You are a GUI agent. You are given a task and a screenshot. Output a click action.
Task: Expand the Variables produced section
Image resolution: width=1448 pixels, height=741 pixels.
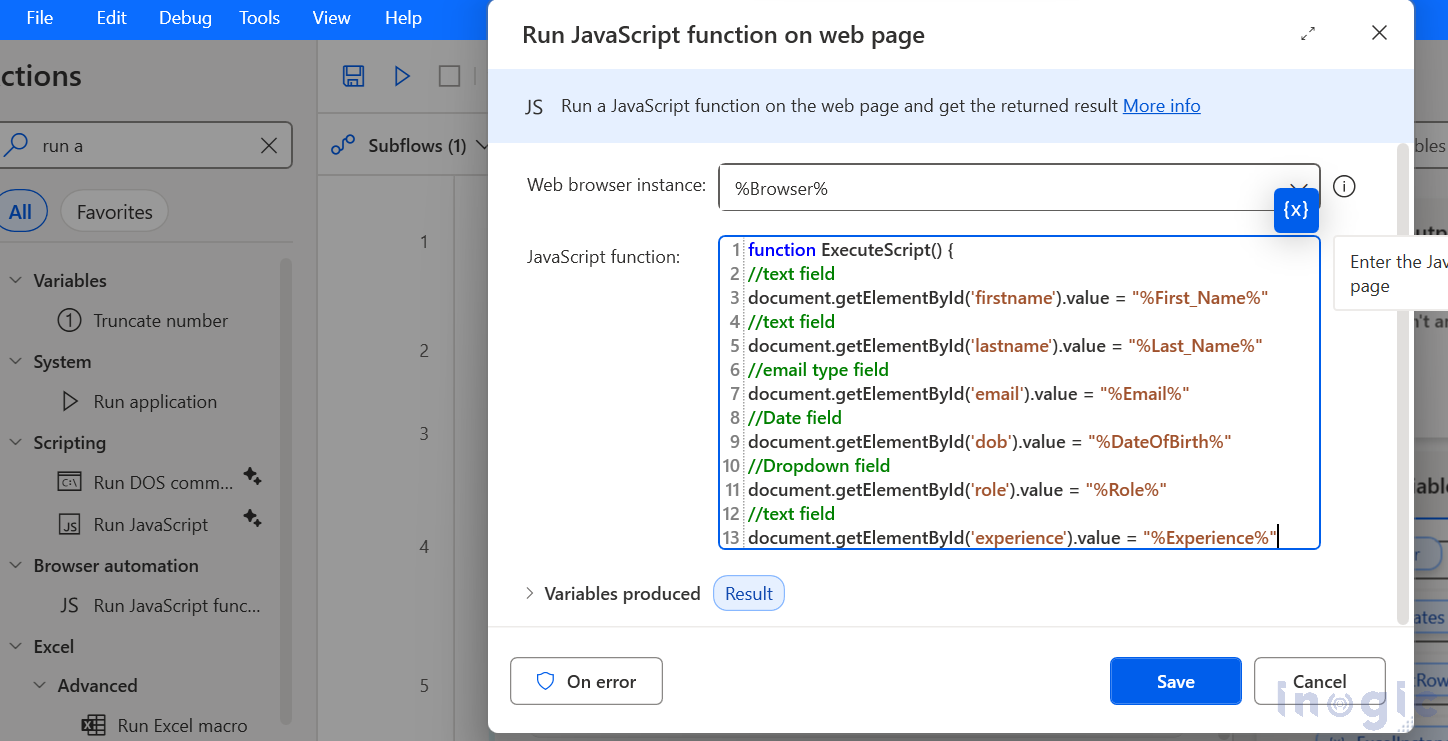coord(530,593)
